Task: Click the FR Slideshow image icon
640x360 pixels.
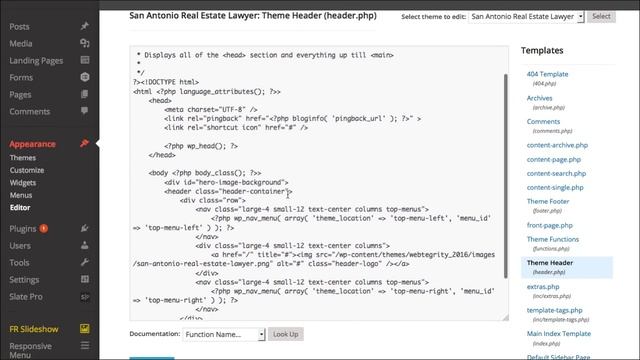Action: (x=84, y=329)
